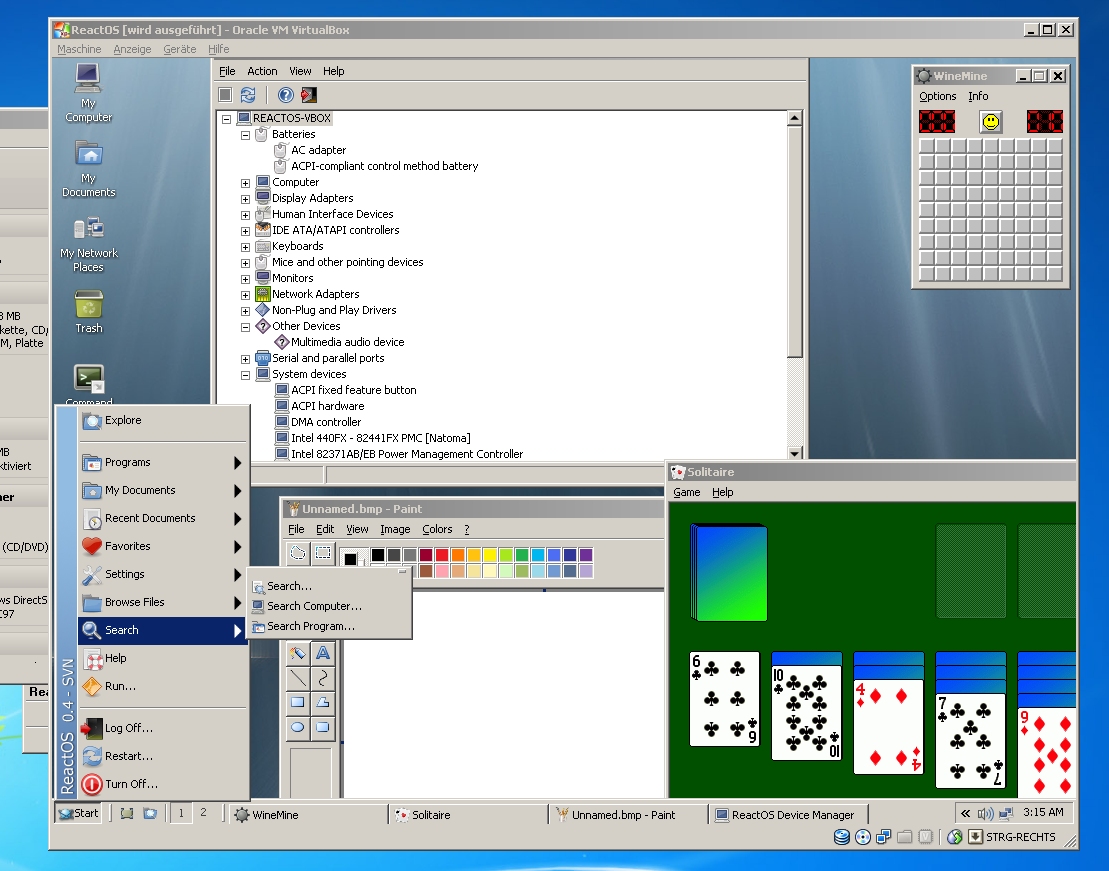Select the My Documents desktop icon
This screenshot has height=871, width=1109.
[88, 168]
